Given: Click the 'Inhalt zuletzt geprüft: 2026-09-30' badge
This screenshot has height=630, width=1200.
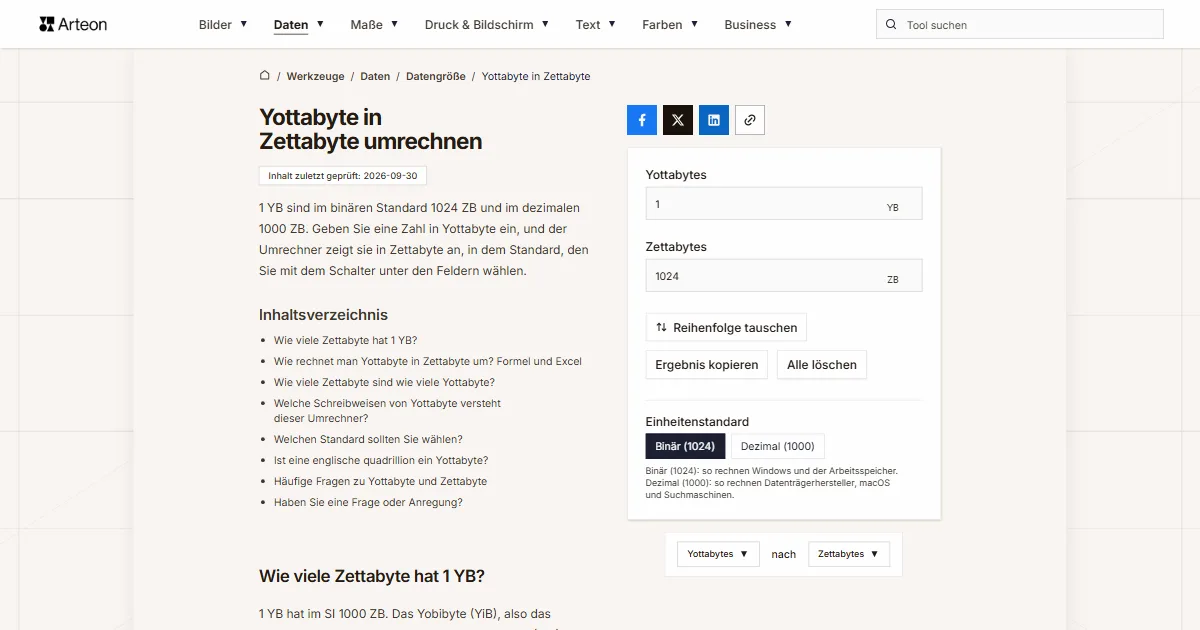Looking at the screenshot, I should point(343,176).
